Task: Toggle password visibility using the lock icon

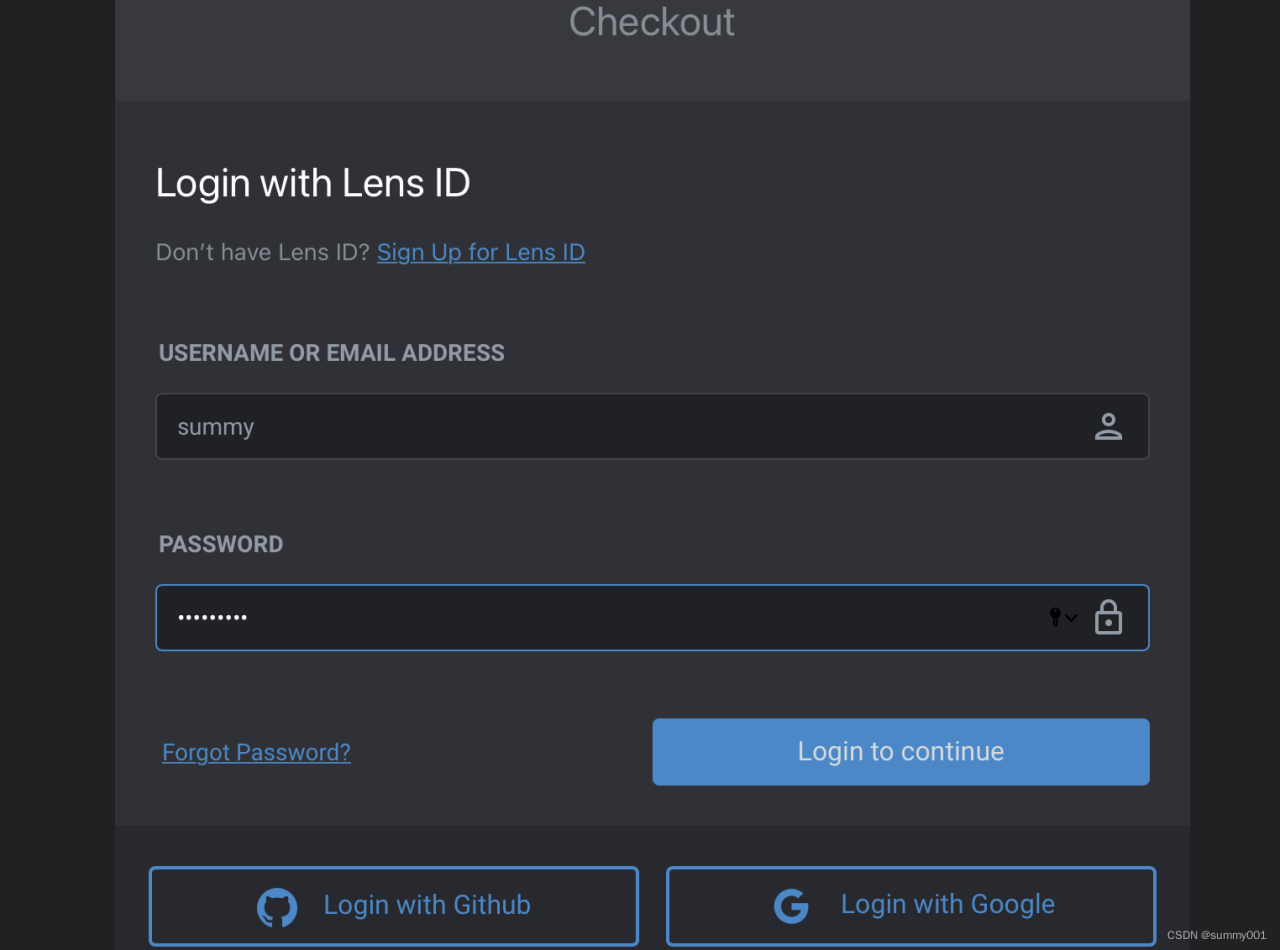Action: (x=1108, y=617)
